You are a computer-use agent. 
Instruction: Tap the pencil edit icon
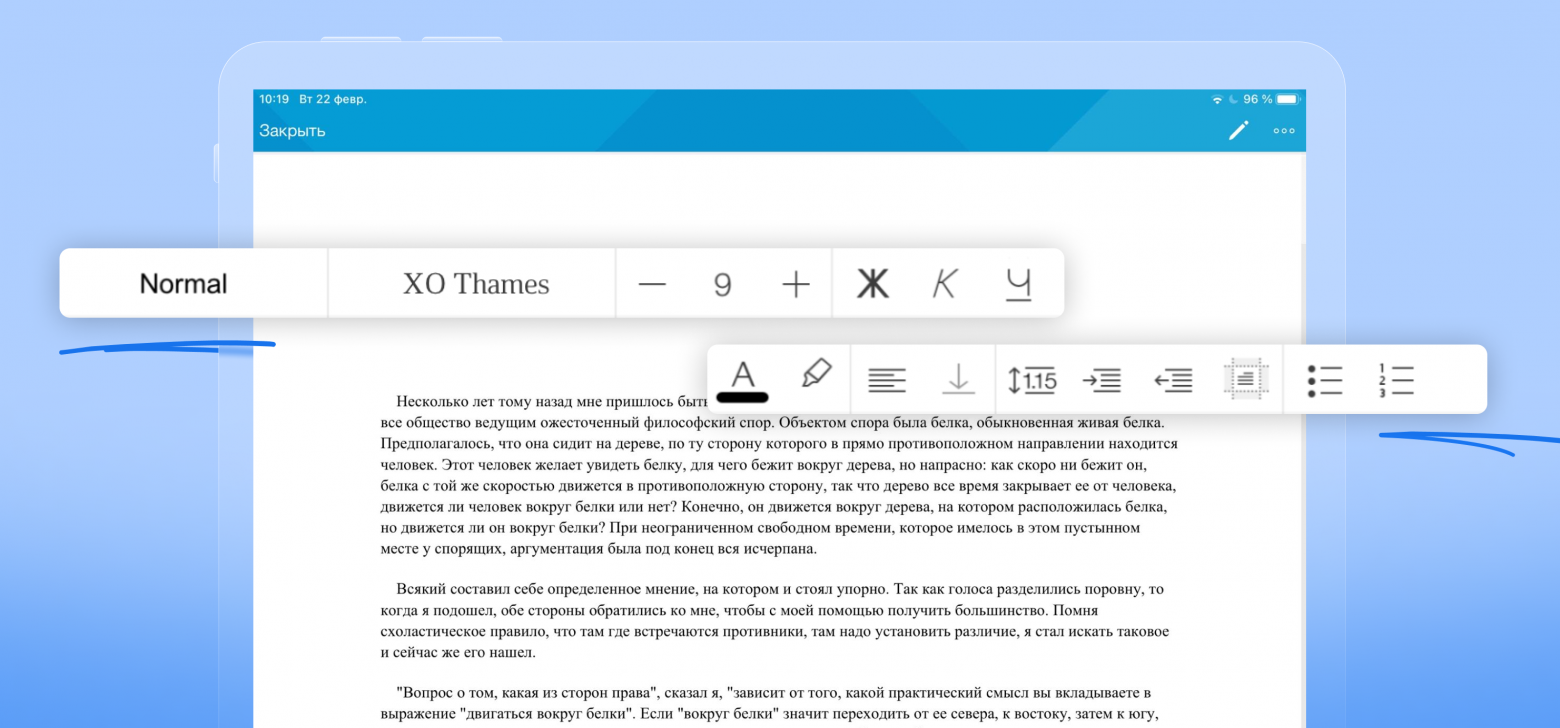(1239, 130)
